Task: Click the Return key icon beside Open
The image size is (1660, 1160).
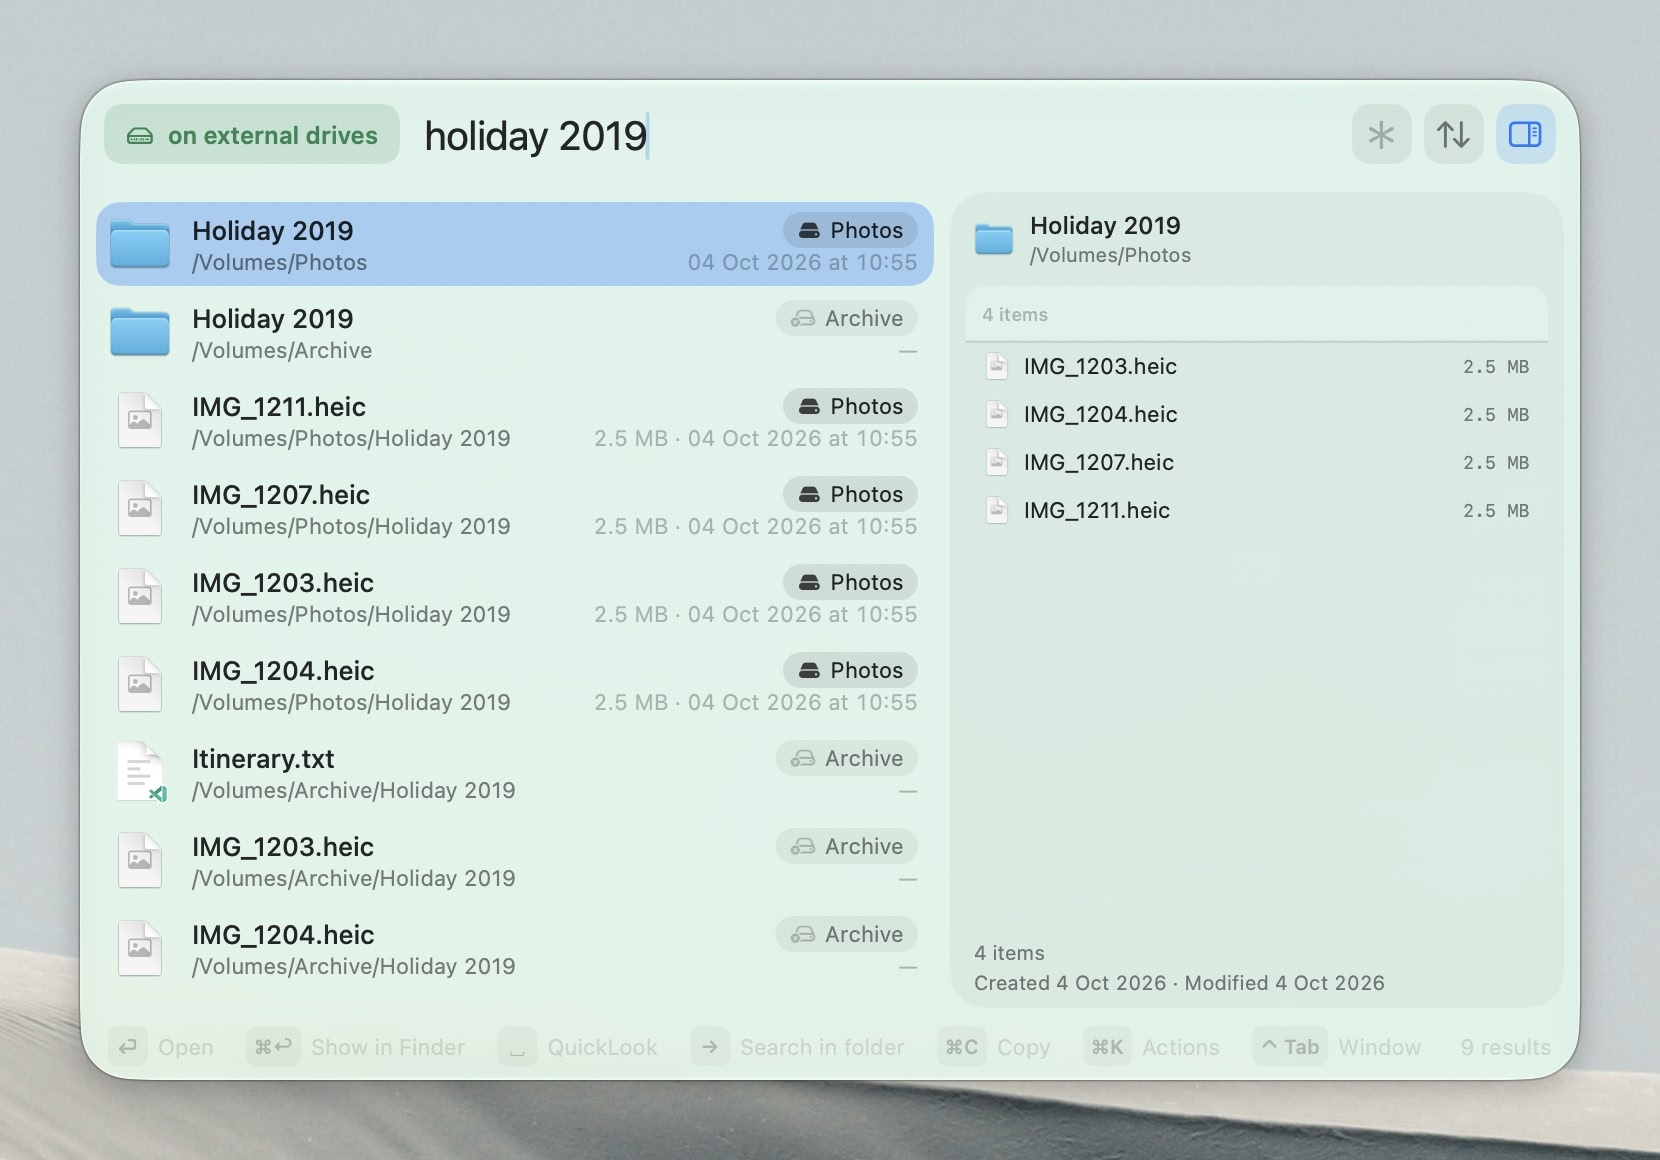Action: click(x=128, y=1047)
